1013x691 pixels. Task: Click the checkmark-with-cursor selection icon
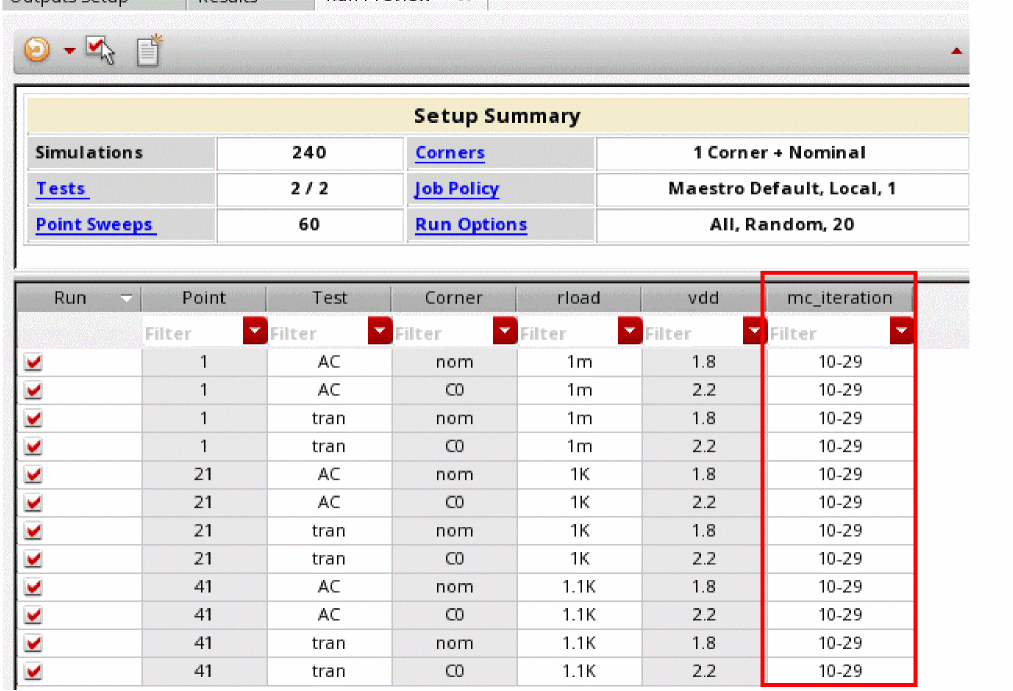(100, 50)
